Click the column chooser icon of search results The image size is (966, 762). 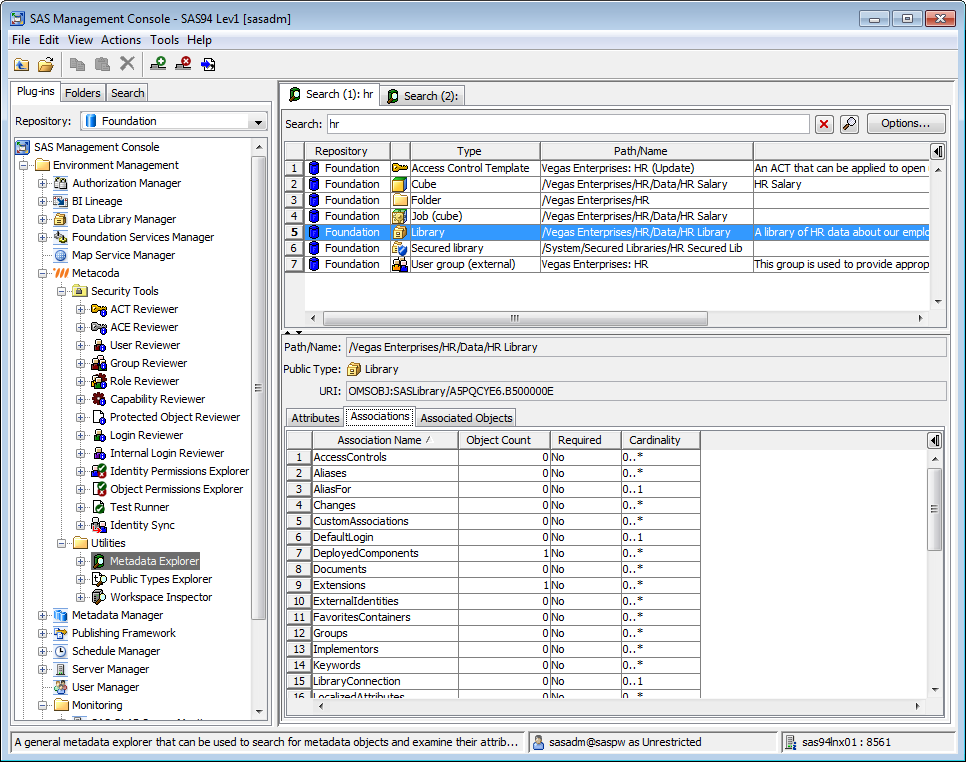point(937,151)
